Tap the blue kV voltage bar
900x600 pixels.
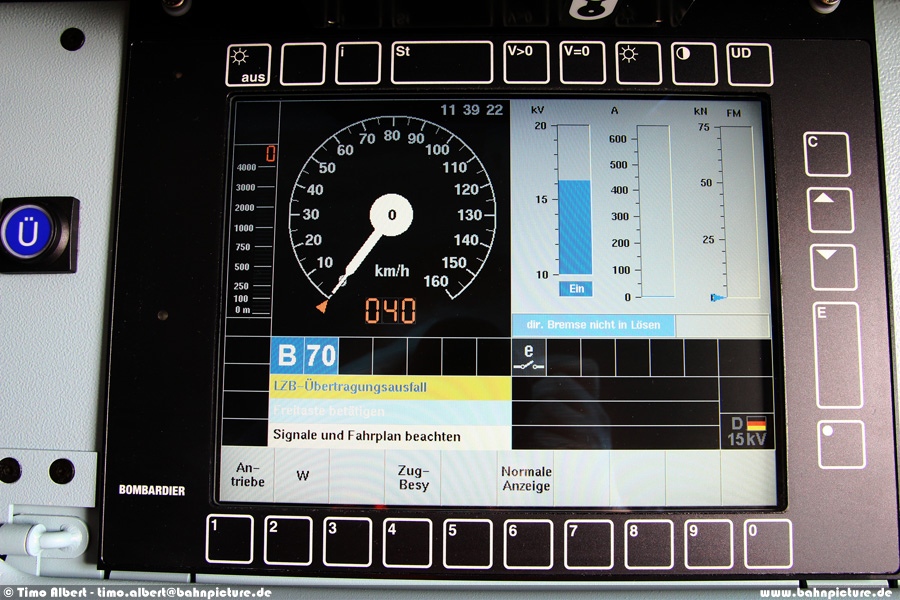pos(574,227)
